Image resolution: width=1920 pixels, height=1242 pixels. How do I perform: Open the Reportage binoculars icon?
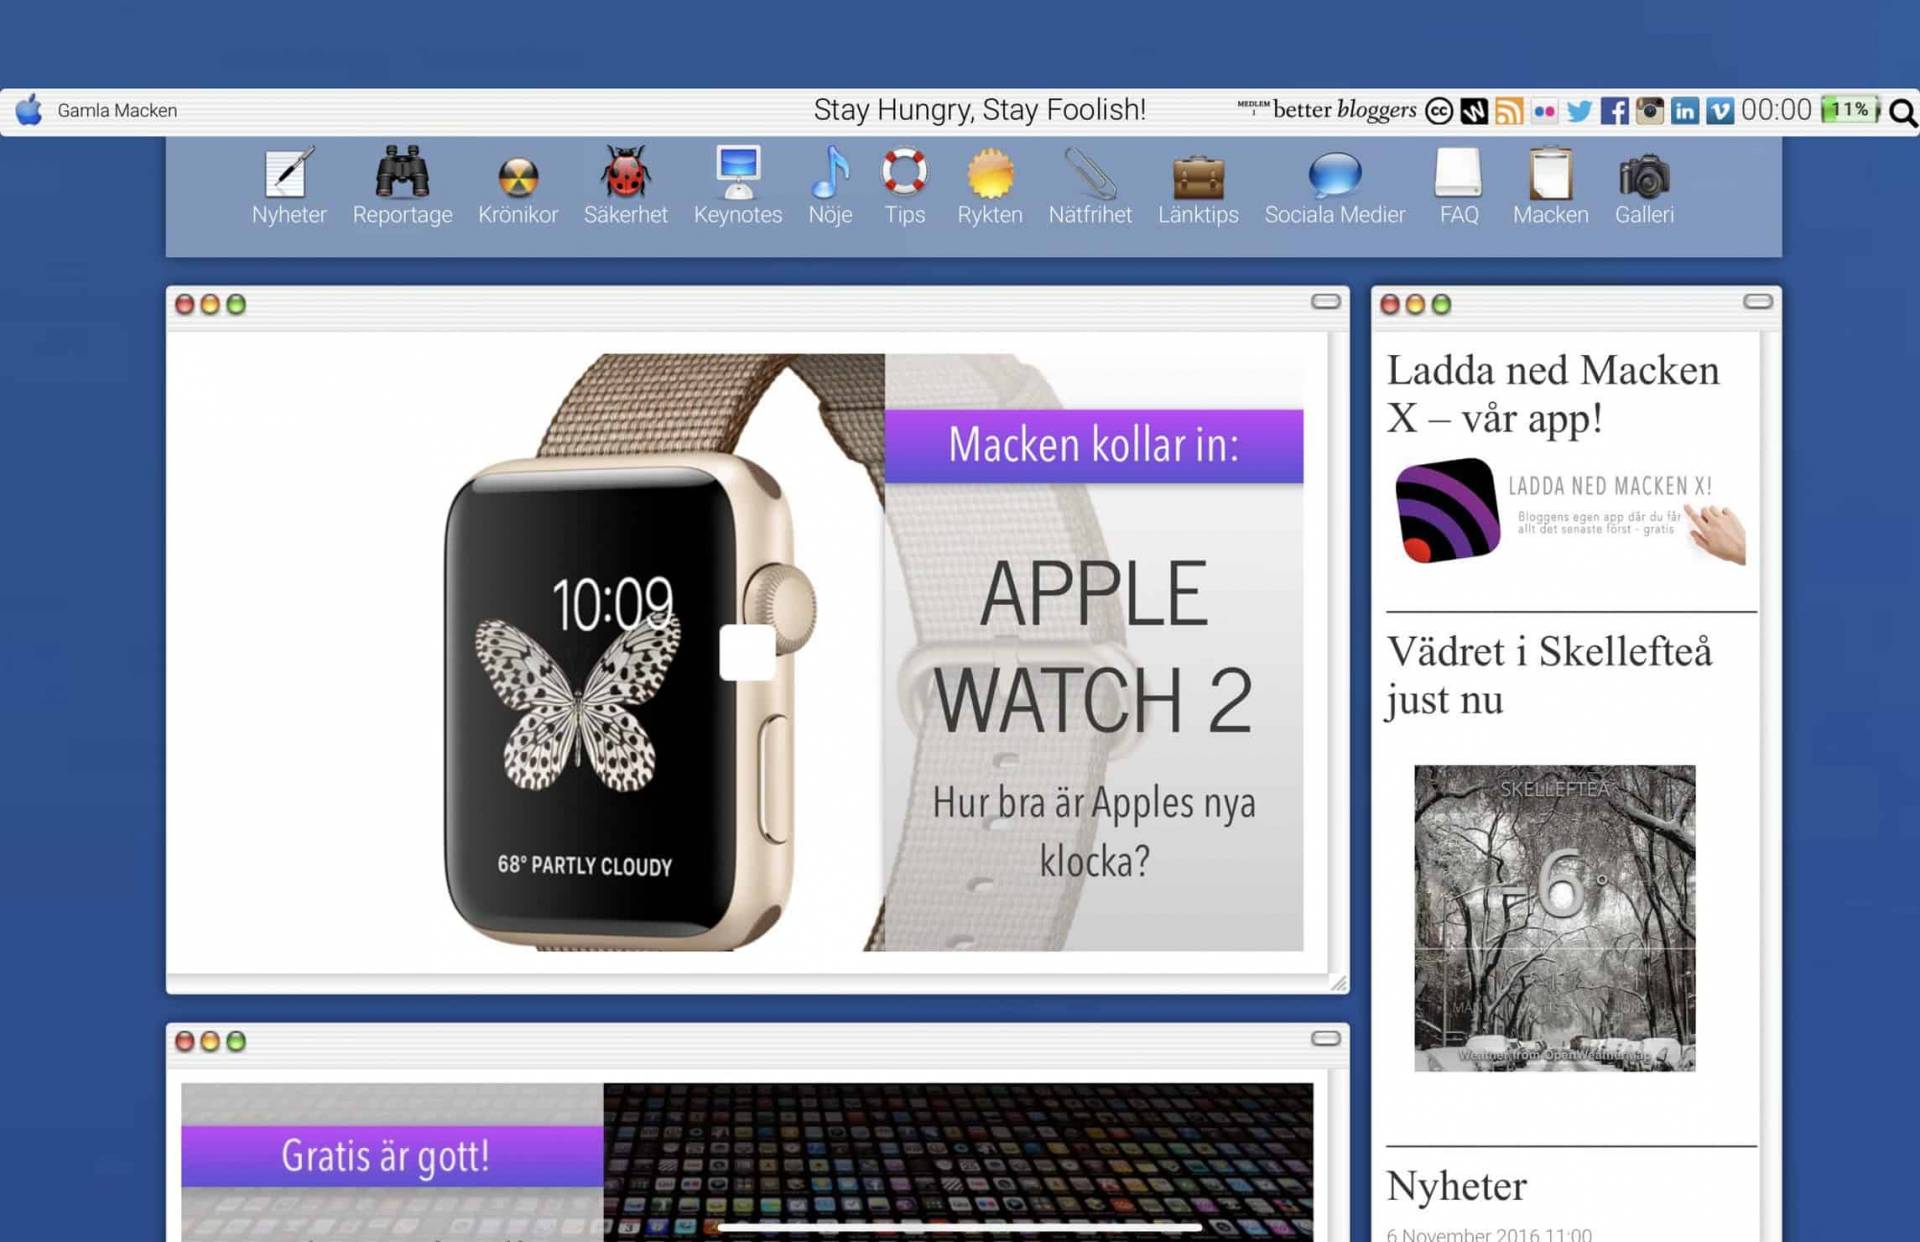coord(402,172)
